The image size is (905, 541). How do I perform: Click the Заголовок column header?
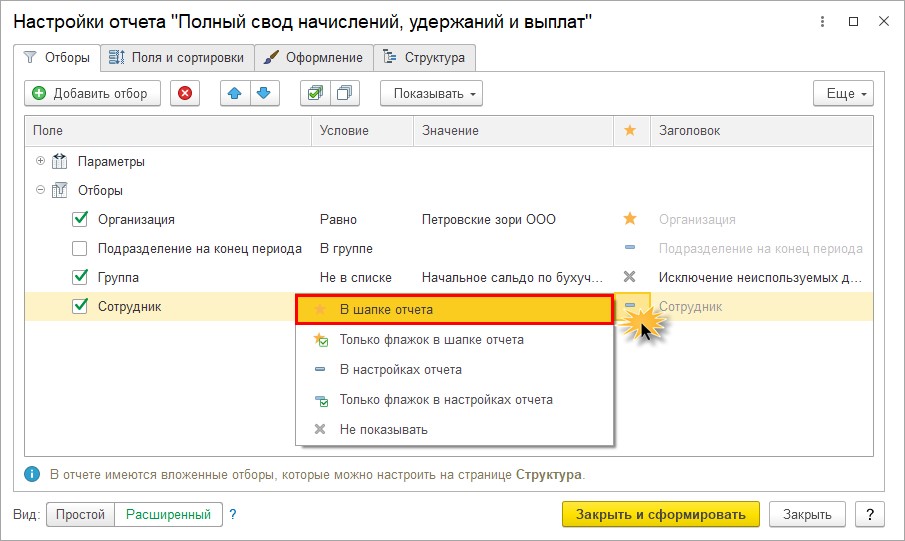[761, 130]
